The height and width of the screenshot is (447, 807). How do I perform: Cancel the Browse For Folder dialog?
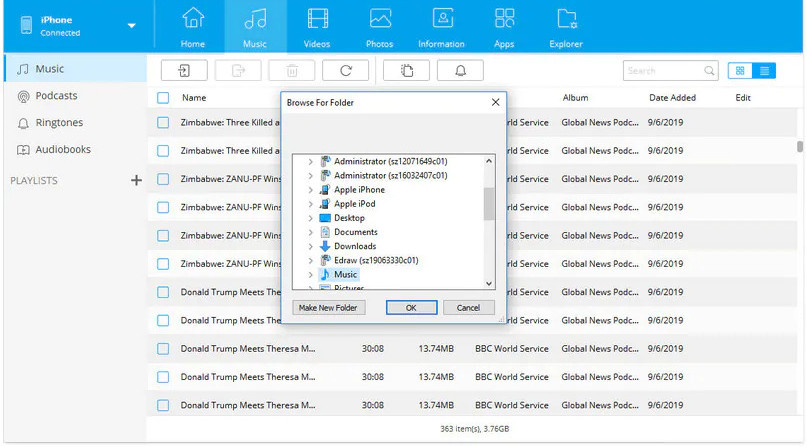tap(468, 308)
